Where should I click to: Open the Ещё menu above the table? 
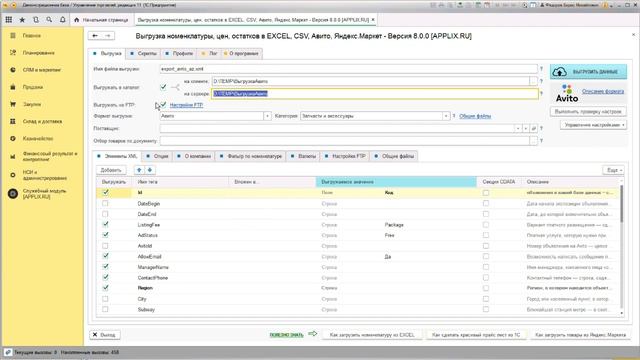(x=613, y=170)
